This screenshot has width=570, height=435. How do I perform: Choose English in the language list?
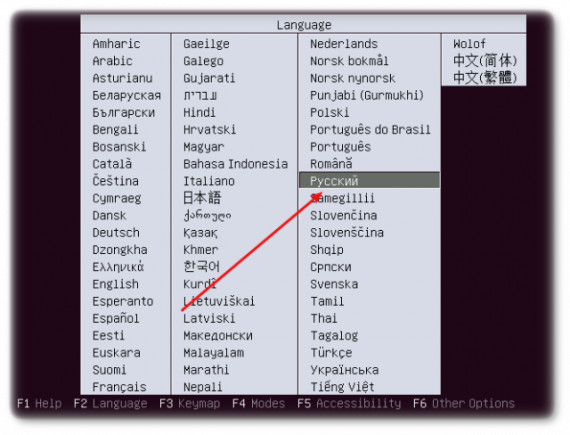[x=115, y=284]
